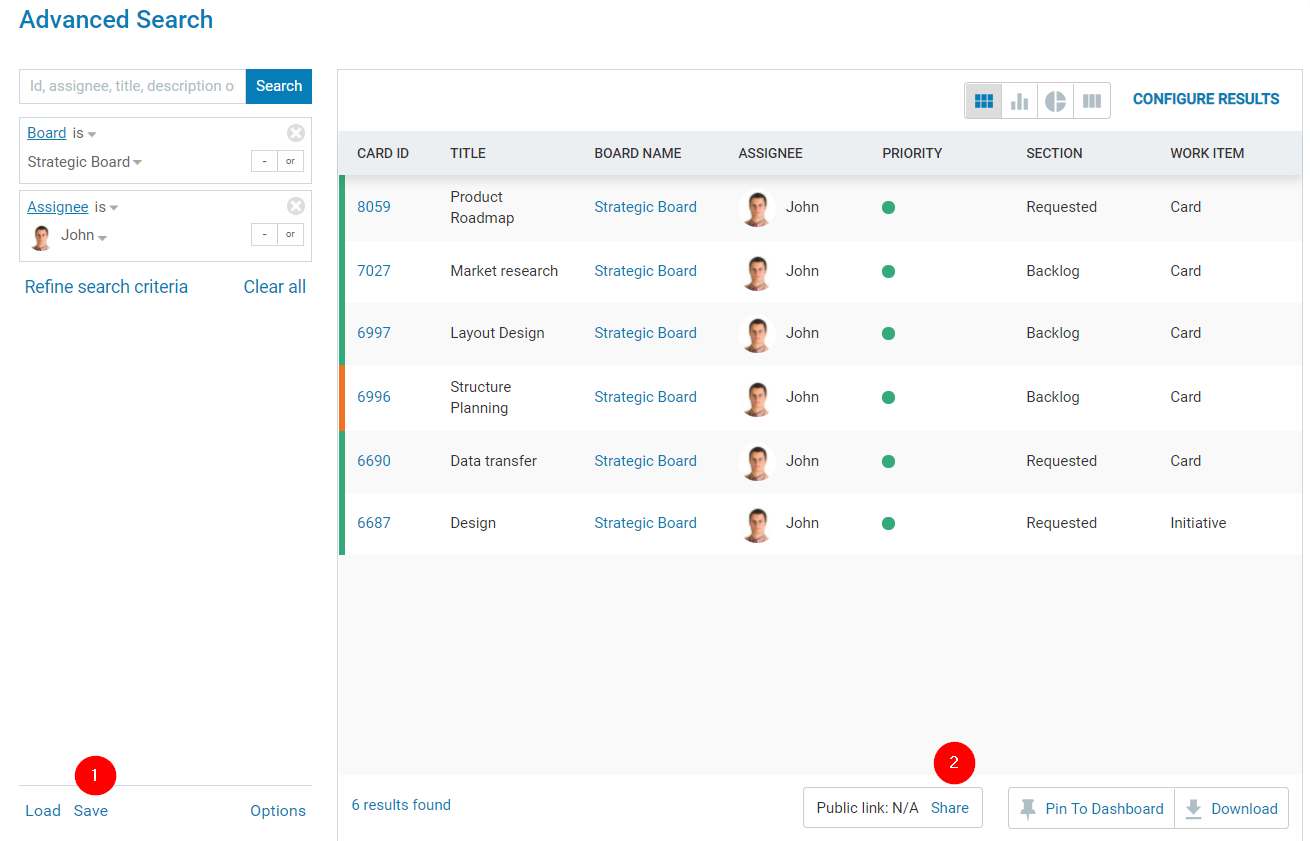Open the Strategic Board value dropdown

[85, 162]
